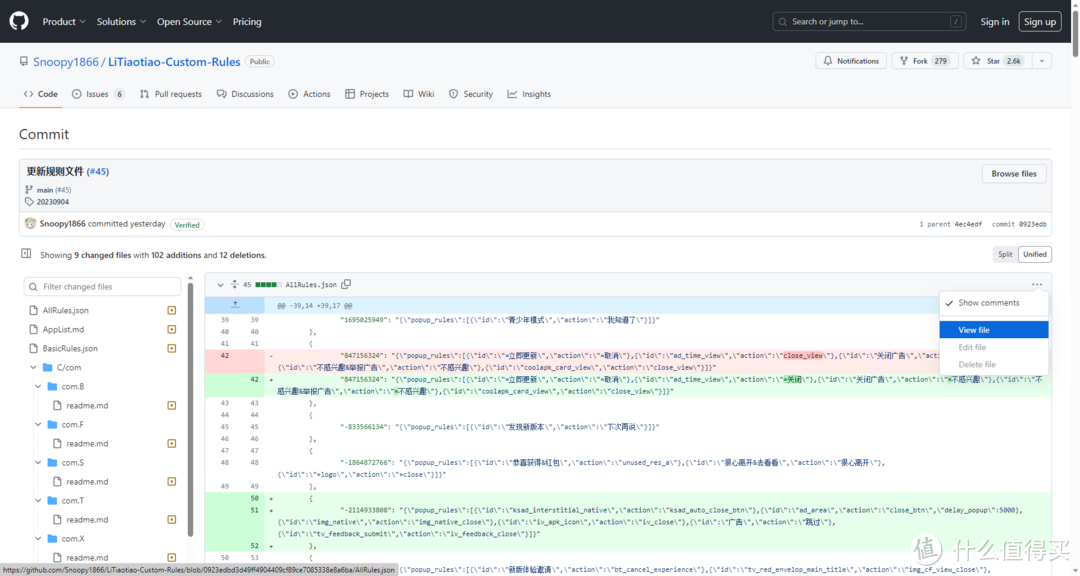Switch to the Projects tab
The width and height of the screenshot is (1080, 576).
[367, 94]
